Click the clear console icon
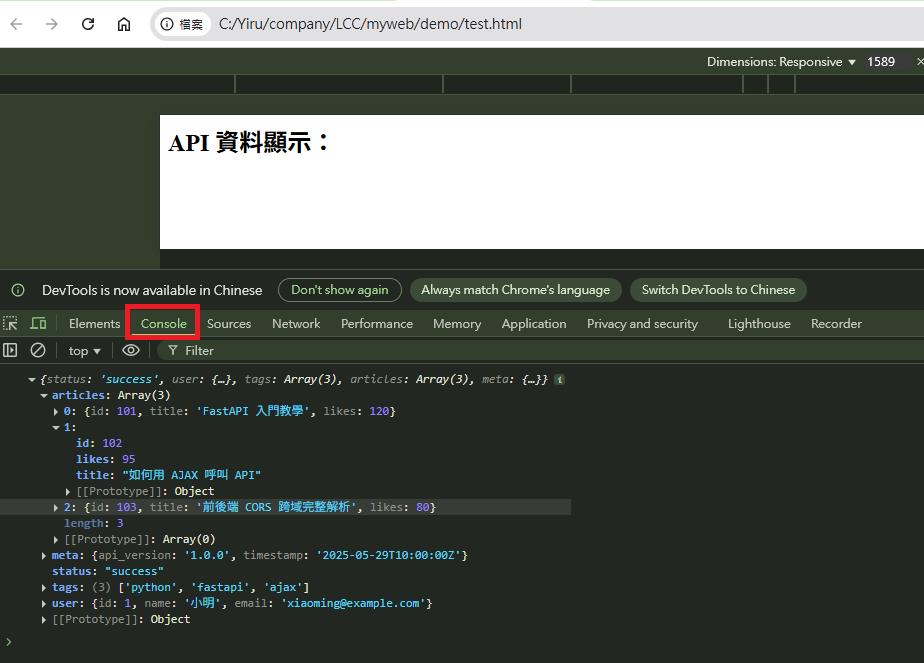Screen dimensions: 924x663 point(38,350)
